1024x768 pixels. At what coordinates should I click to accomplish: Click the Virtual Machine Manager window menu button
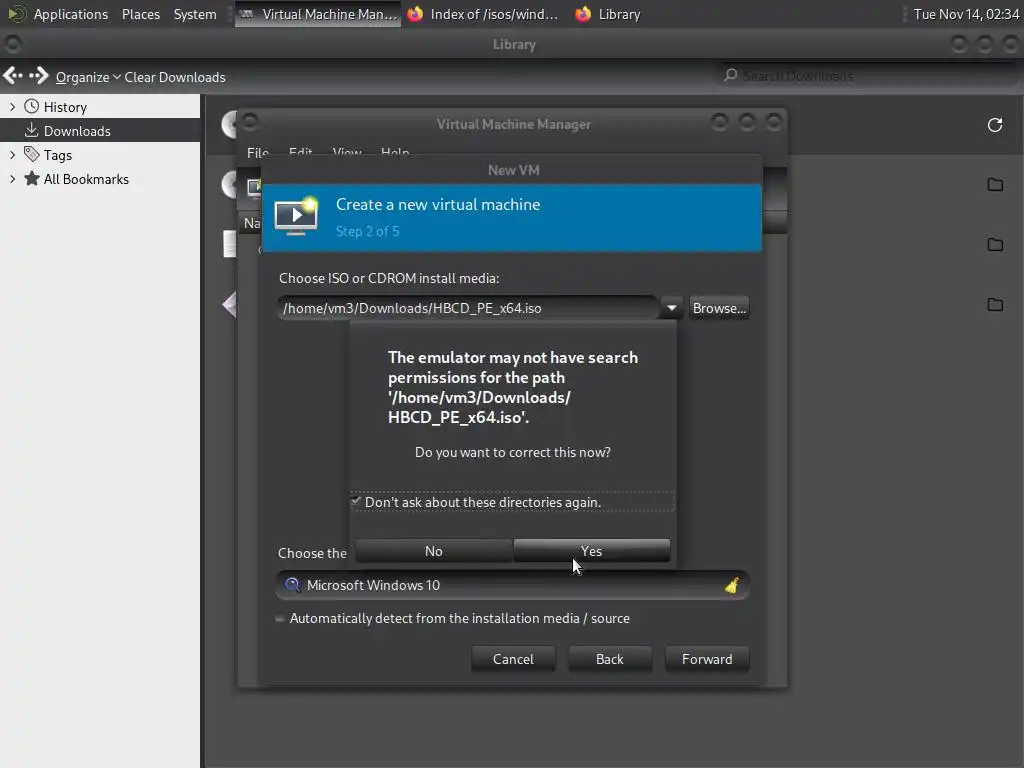(x=249, y=121)
